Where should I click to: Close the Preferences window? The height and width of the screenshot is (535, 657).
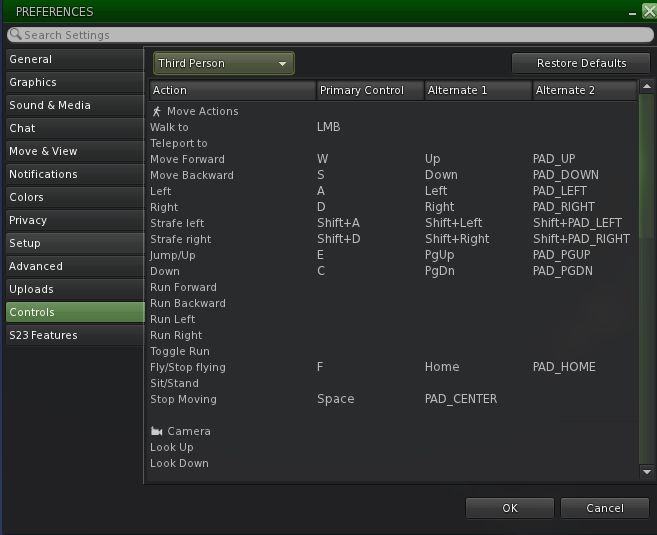tap(648, 12)
